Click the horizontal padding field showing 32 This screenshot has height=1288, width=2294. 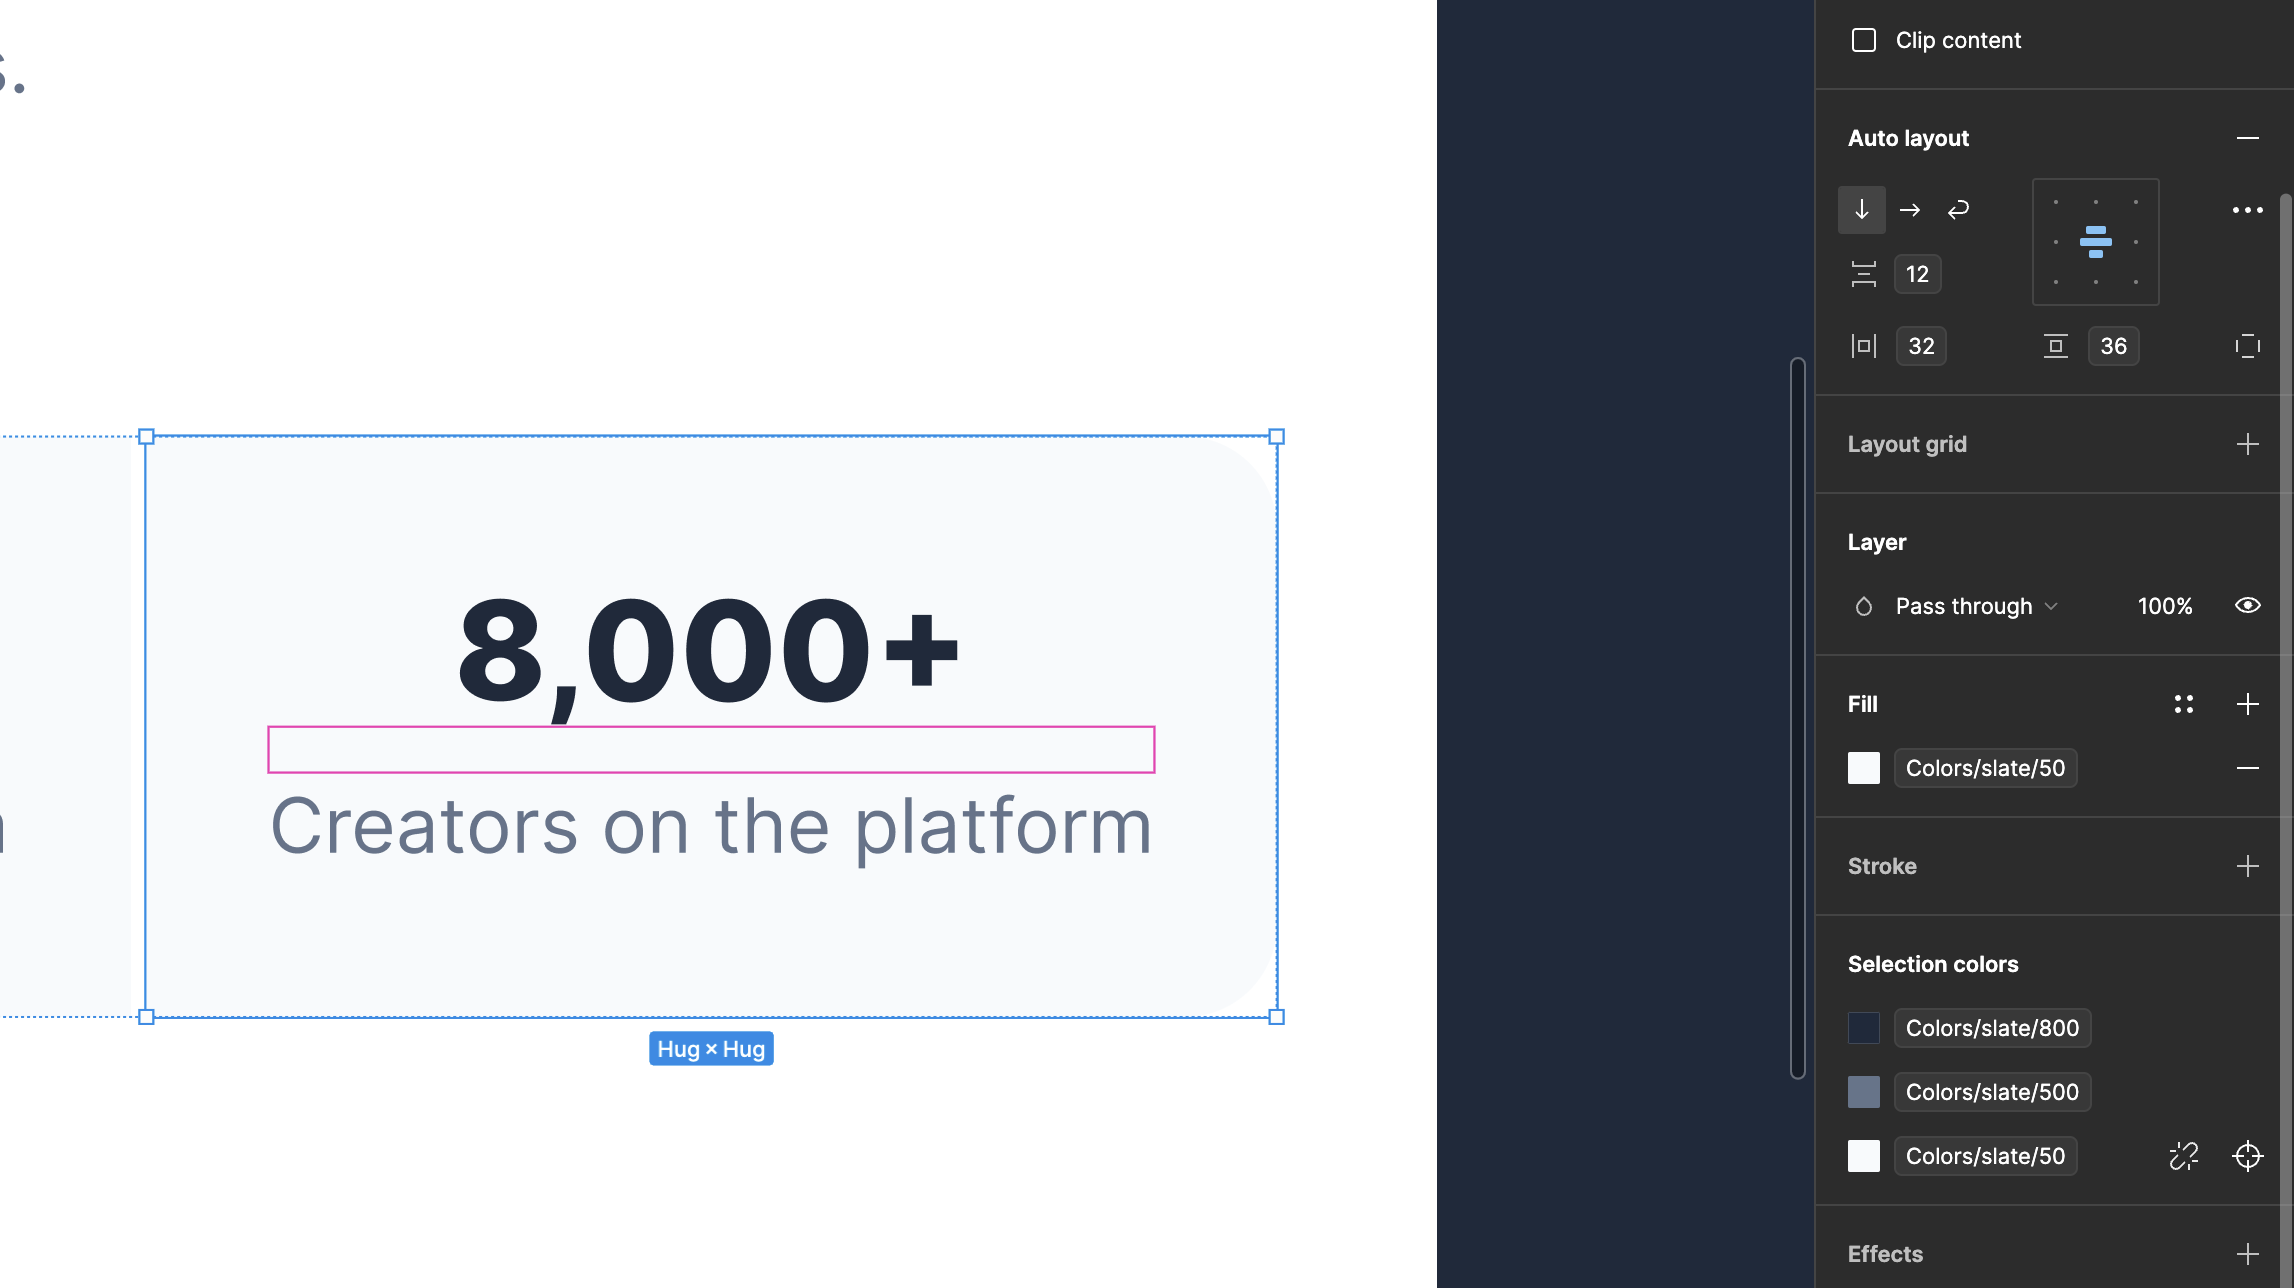(x=1921, y=346)
